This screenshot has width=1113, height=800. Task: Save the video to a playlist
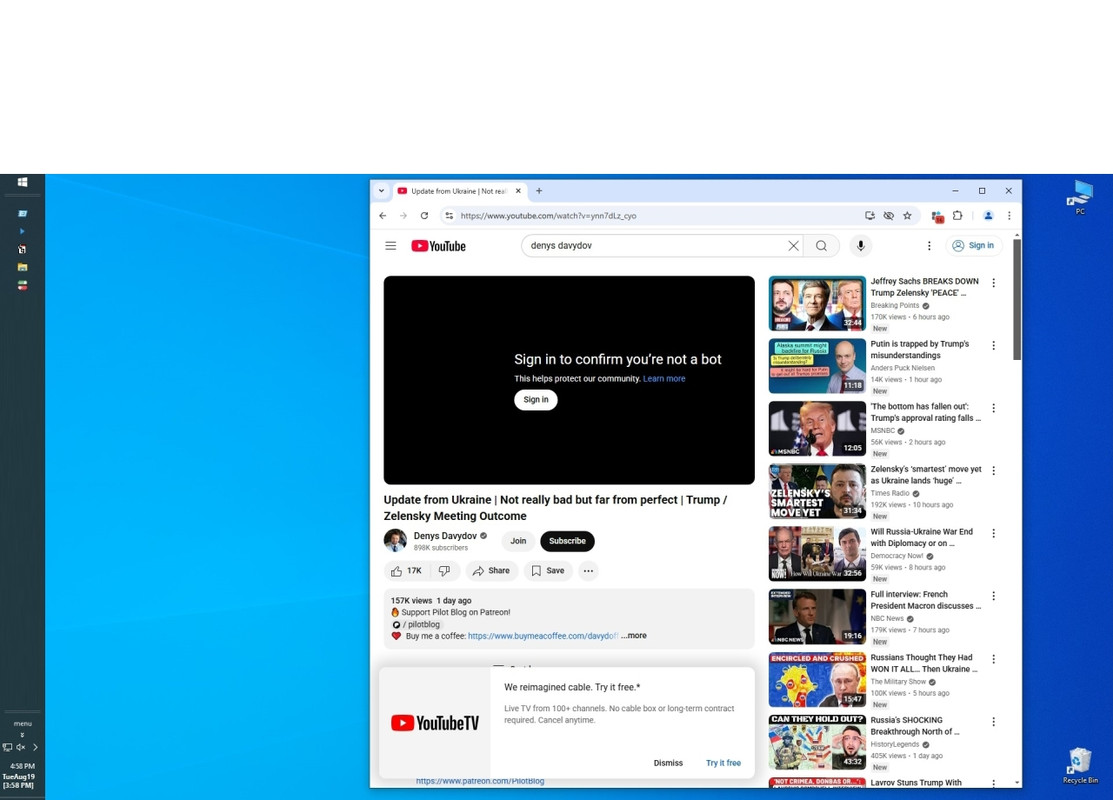(548, 571)
